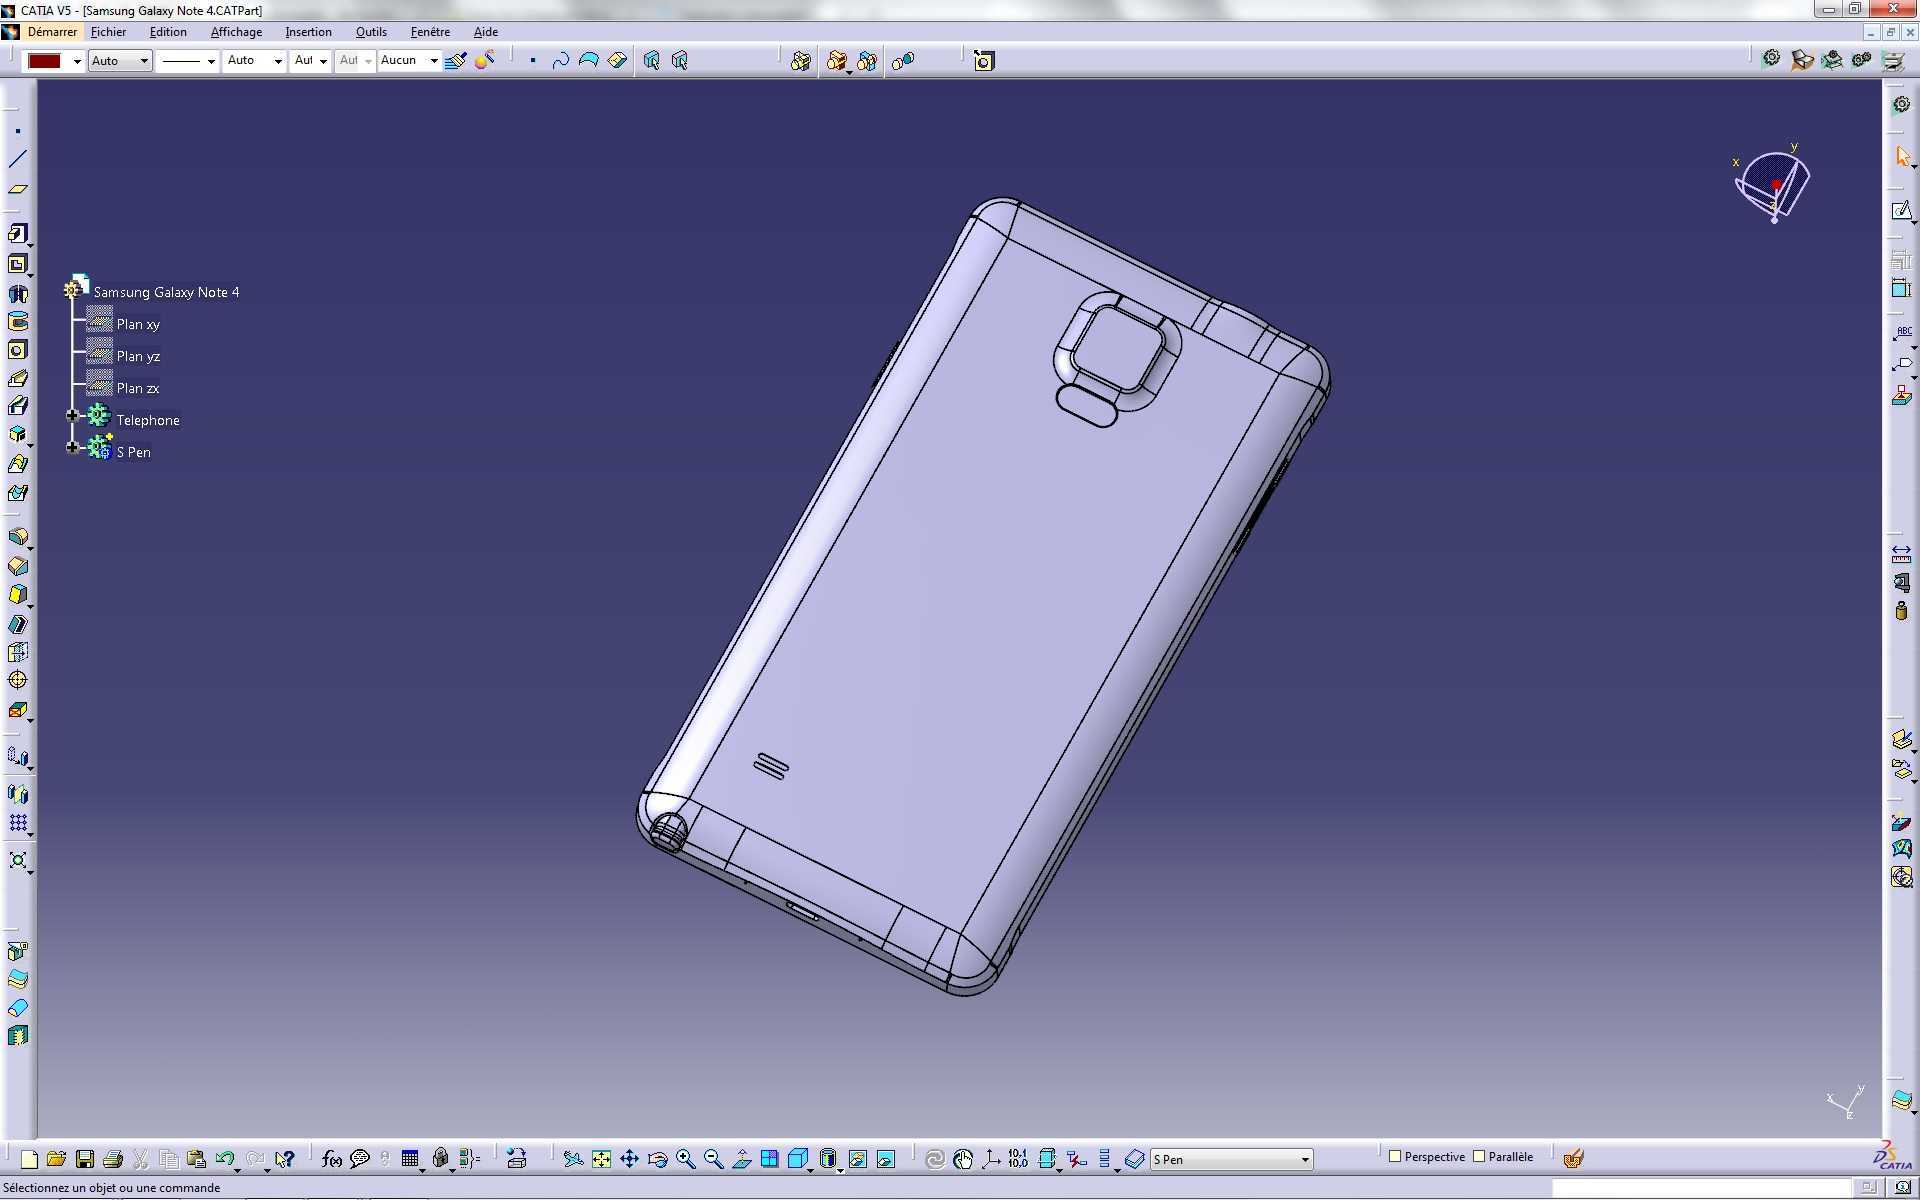This screenshot has width=1920, height=1200.
Task: Enable the Perspective checkbox
Action: (1395, 1156)
